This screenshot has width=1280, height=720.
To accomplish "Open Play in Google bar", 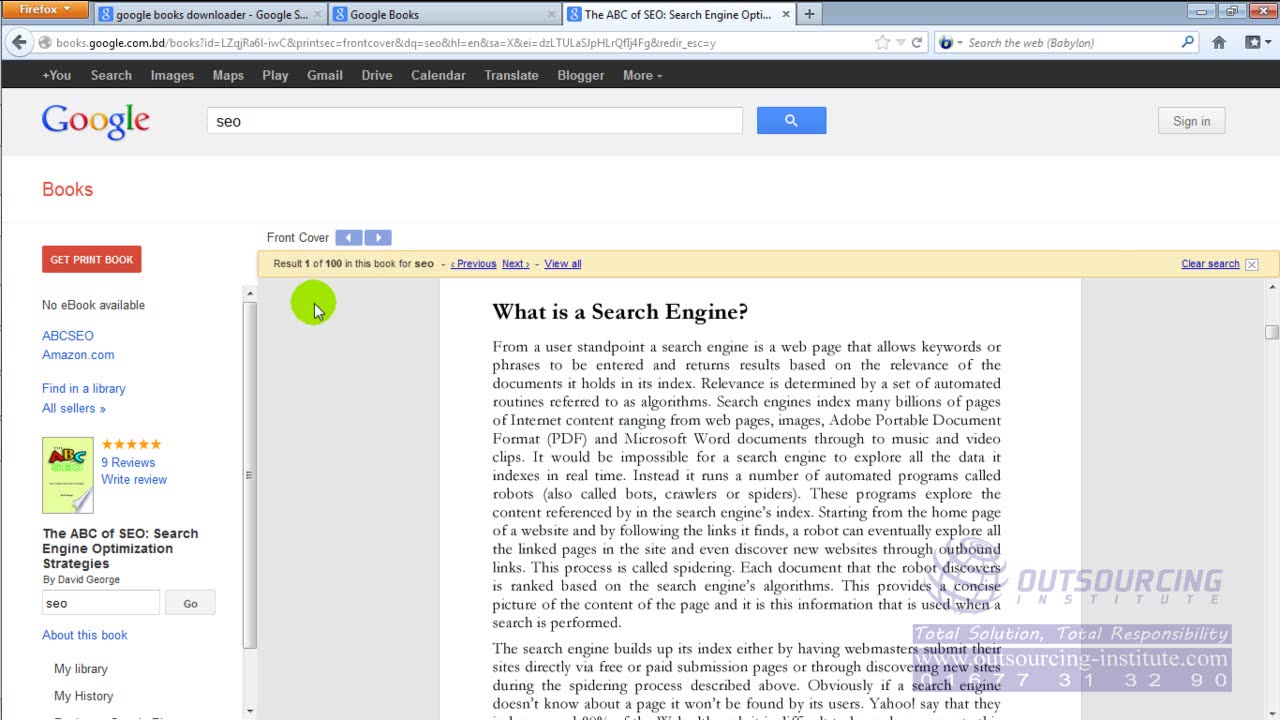I will pos(275,75).
